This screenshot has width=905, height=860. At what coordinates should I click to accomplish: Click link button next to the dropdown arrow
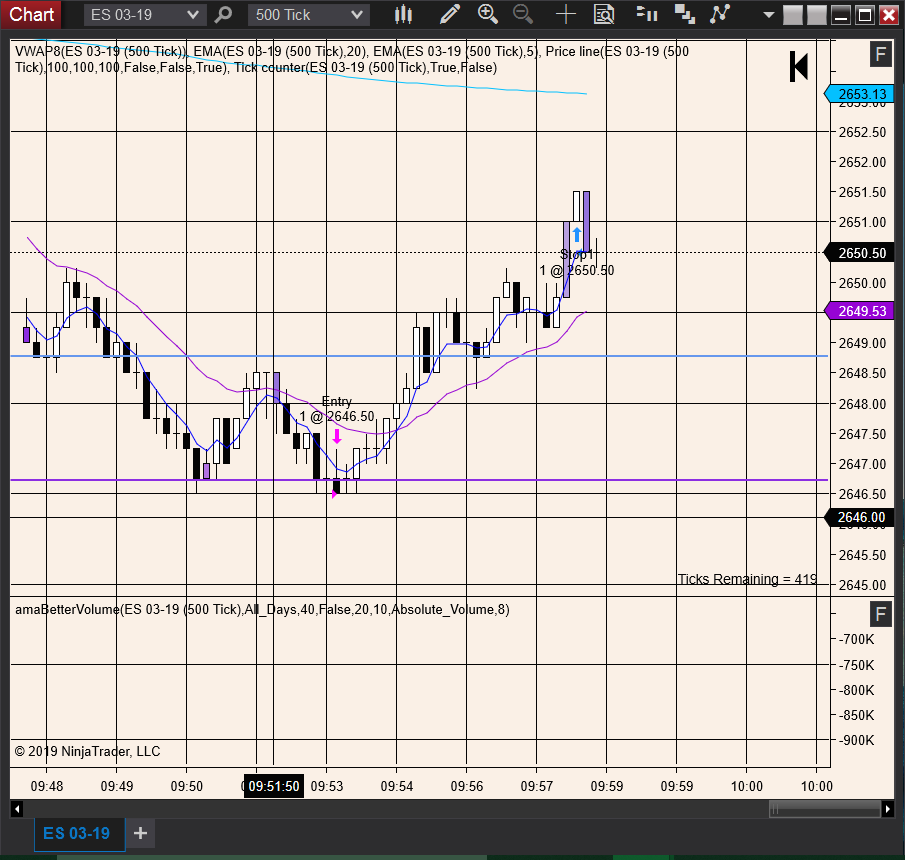(x=793, y=14)
